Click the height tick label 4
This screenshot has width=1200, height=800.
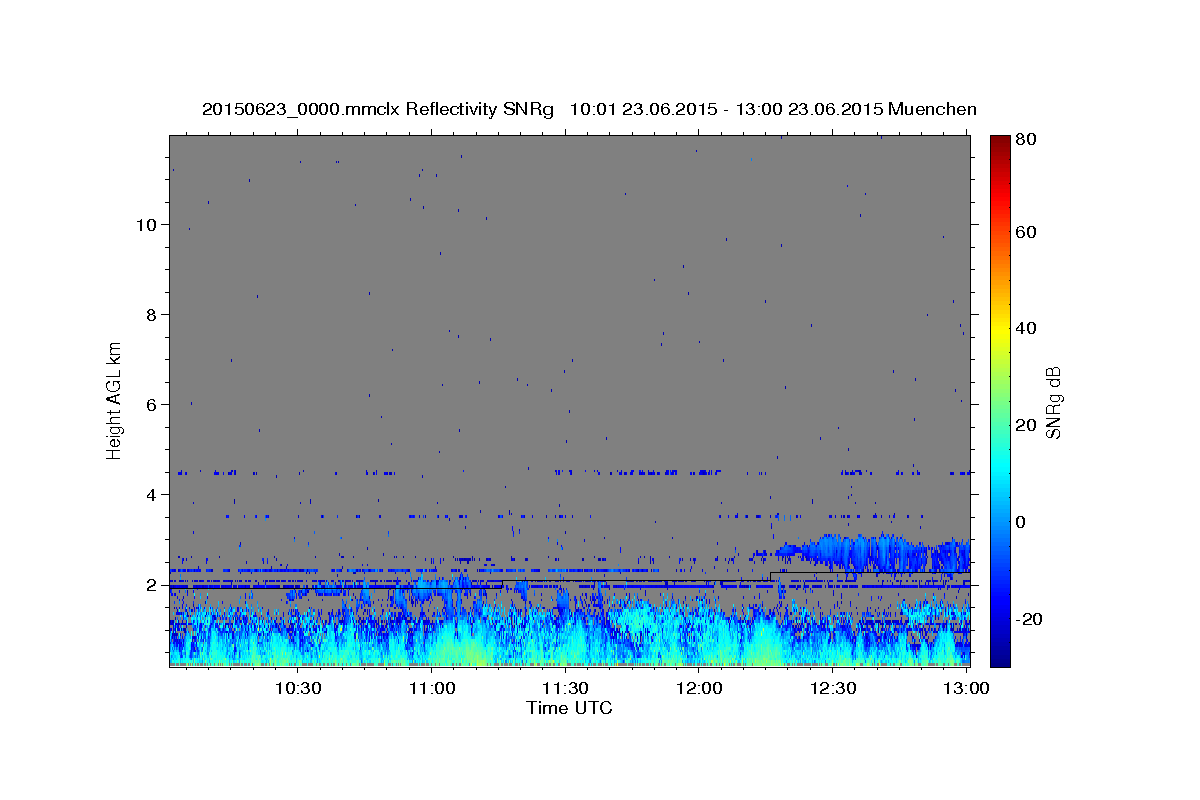coord(153,494)
